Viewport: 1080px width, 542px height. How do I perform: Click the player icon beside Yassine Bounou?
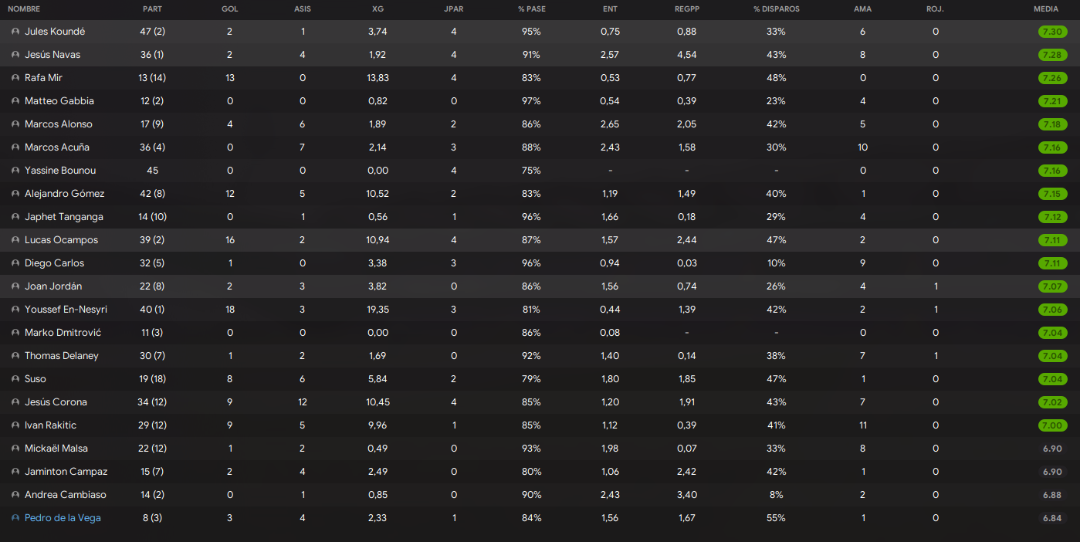(15, 171)
